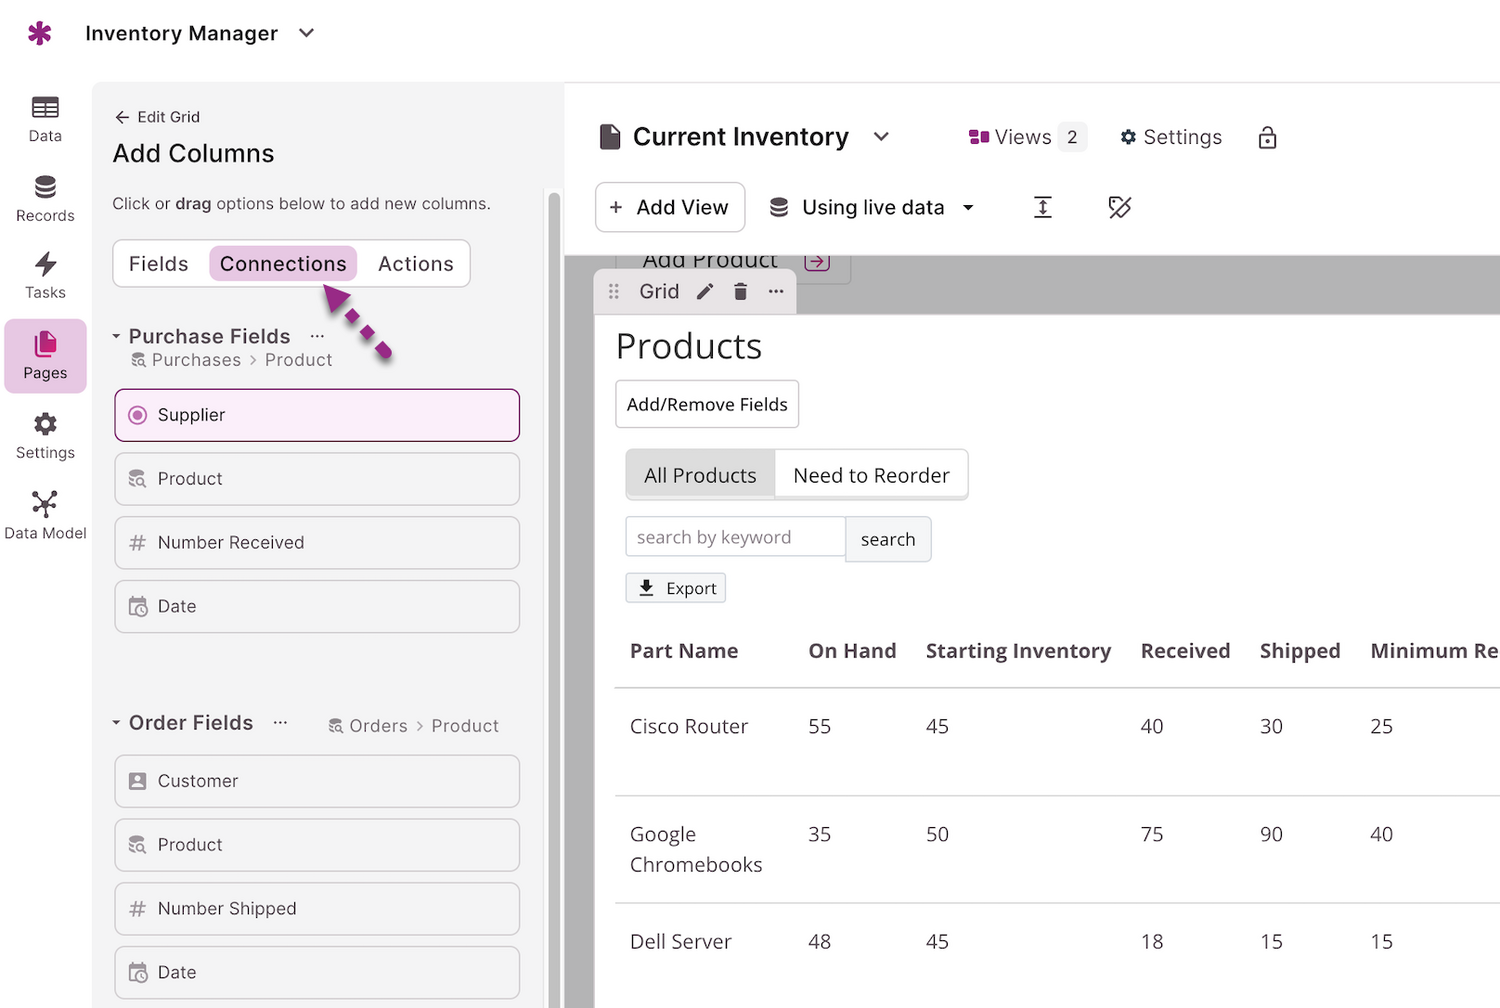Screen dimensions: 1500x1008
Task: Open the Data section in sidebar
Action: click(45, 119)
